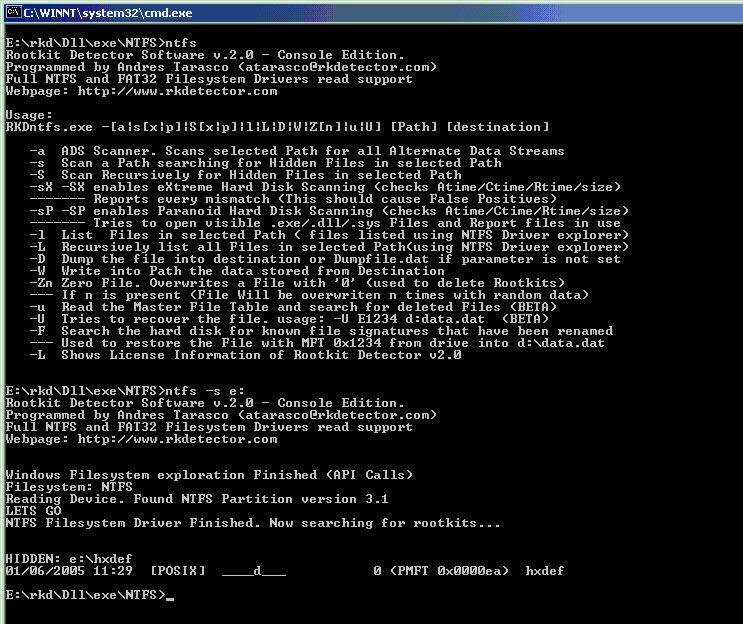Click the "-Zn Zero File" option line
Viewport: 743px width, 624px height.
tap(300, 283)
